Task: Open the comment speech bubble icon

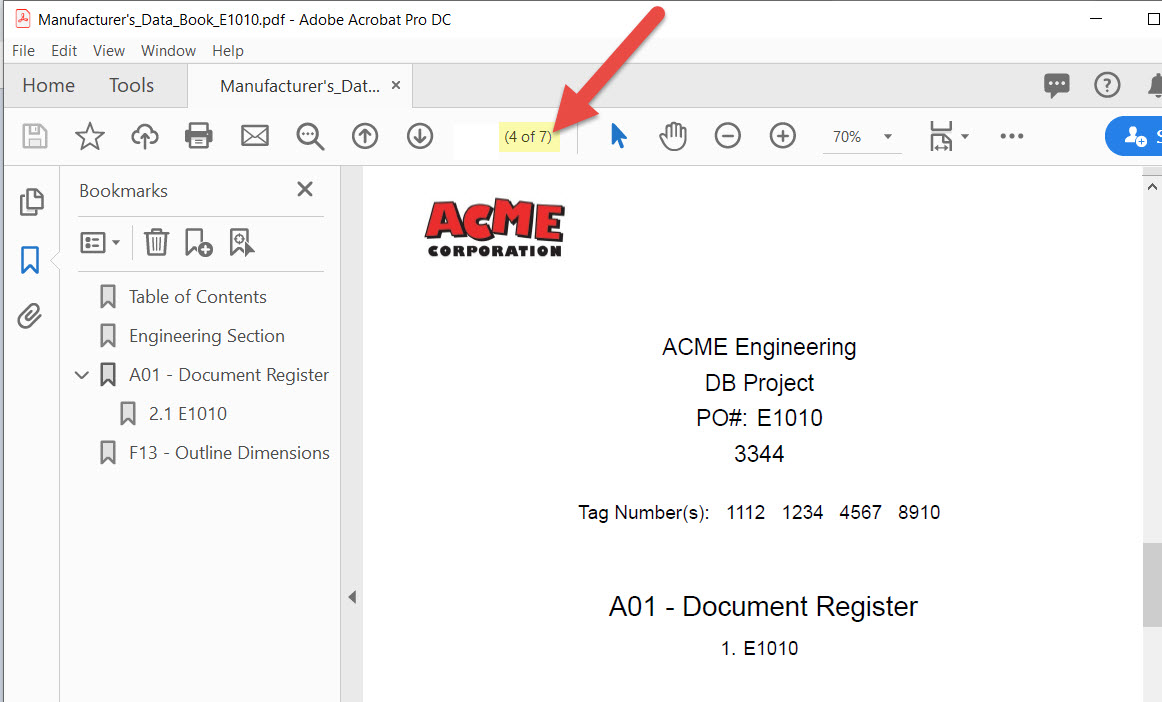Action: (1057, 85)
